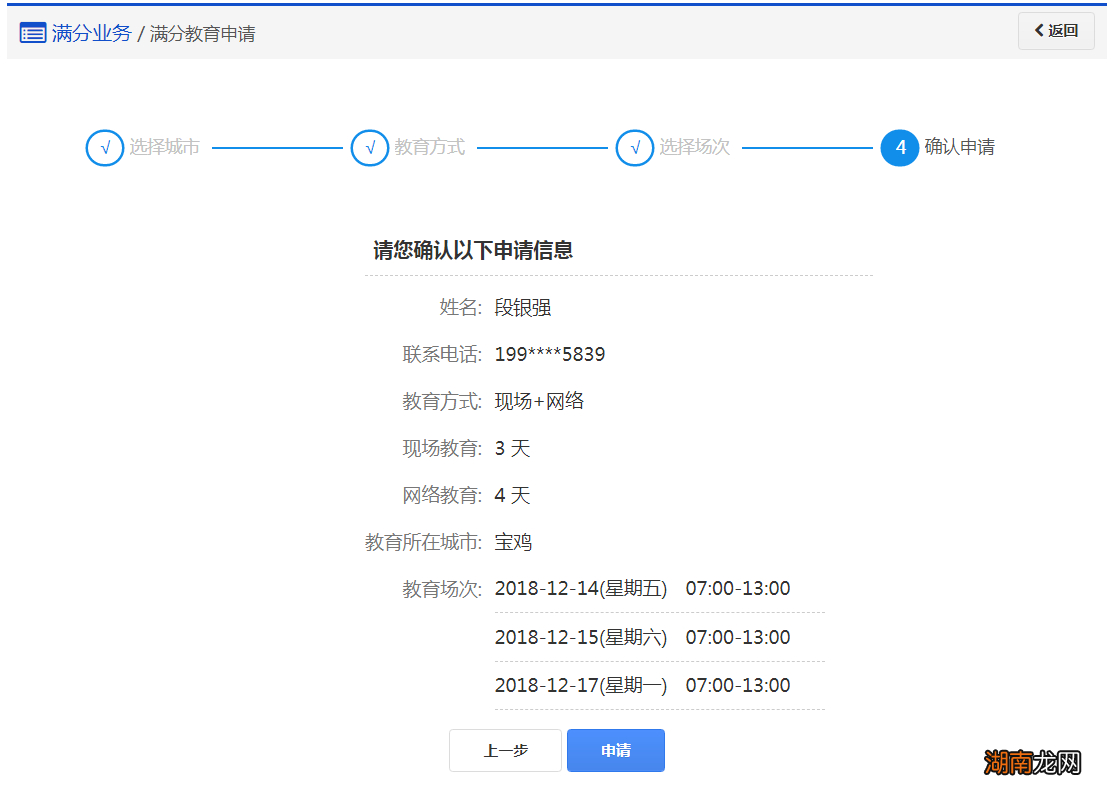The width and height of the screenshot is (1115, 789).
Task: Click the step label 选择城市
Action: click(164, 147)
